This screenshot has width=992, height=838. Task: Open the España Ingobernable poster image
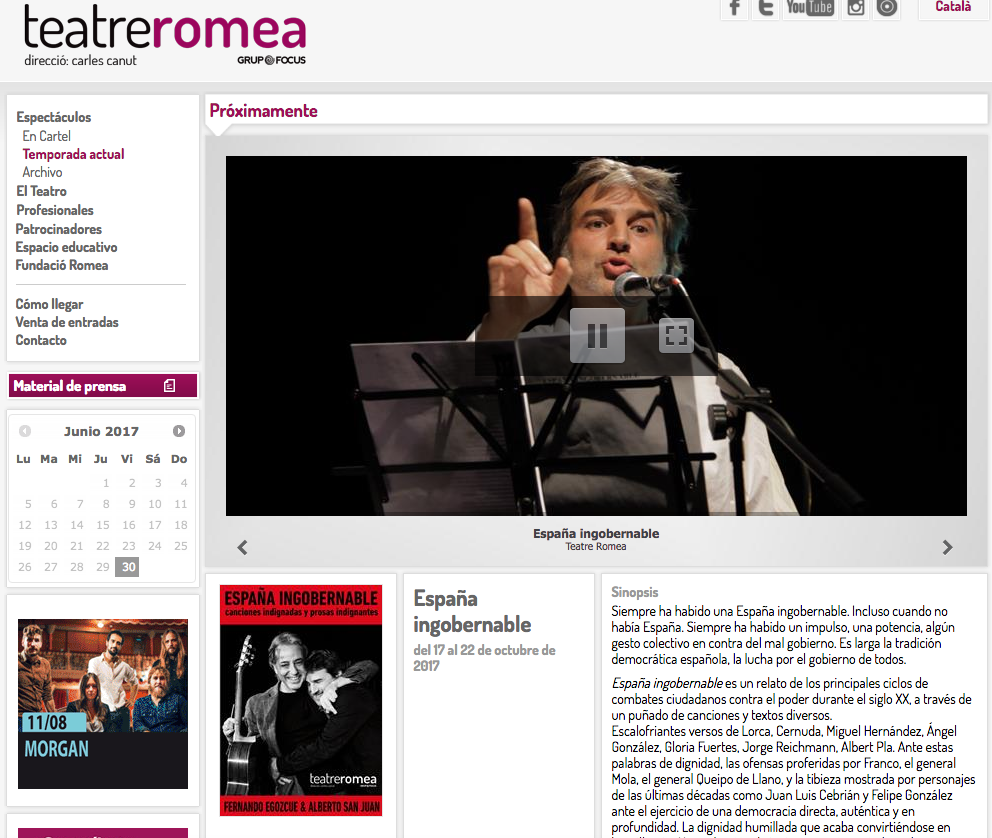tap(301, 700)
